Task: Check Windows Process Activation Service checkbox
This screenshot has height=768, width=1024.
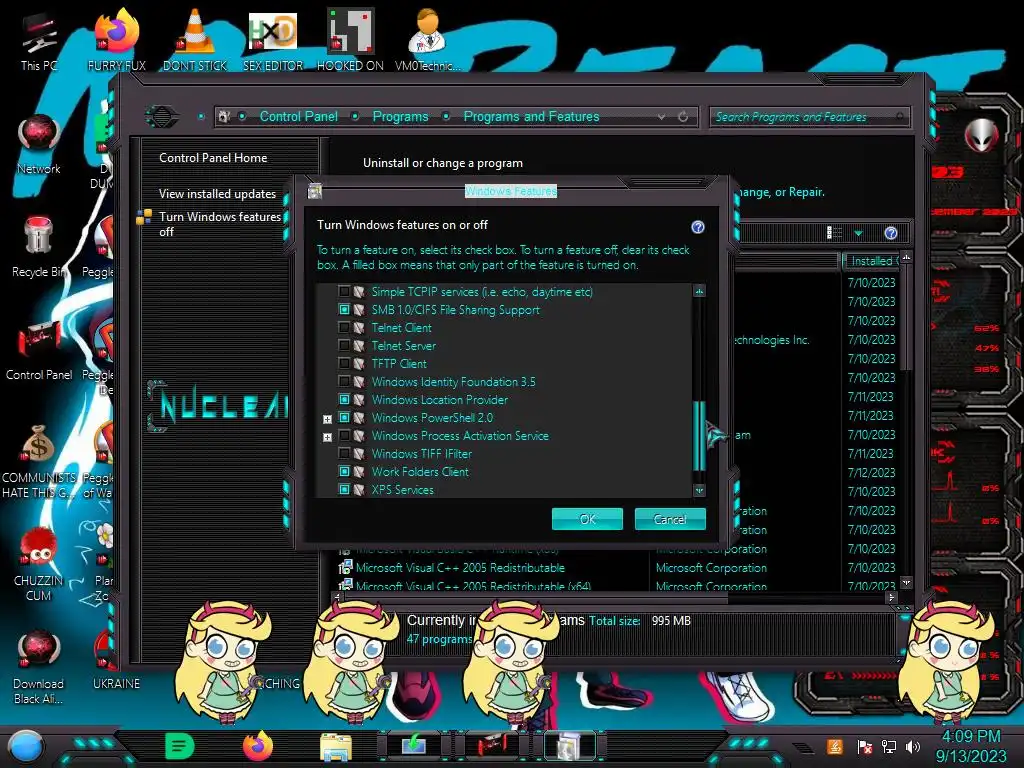Action: tap(344, 436)
